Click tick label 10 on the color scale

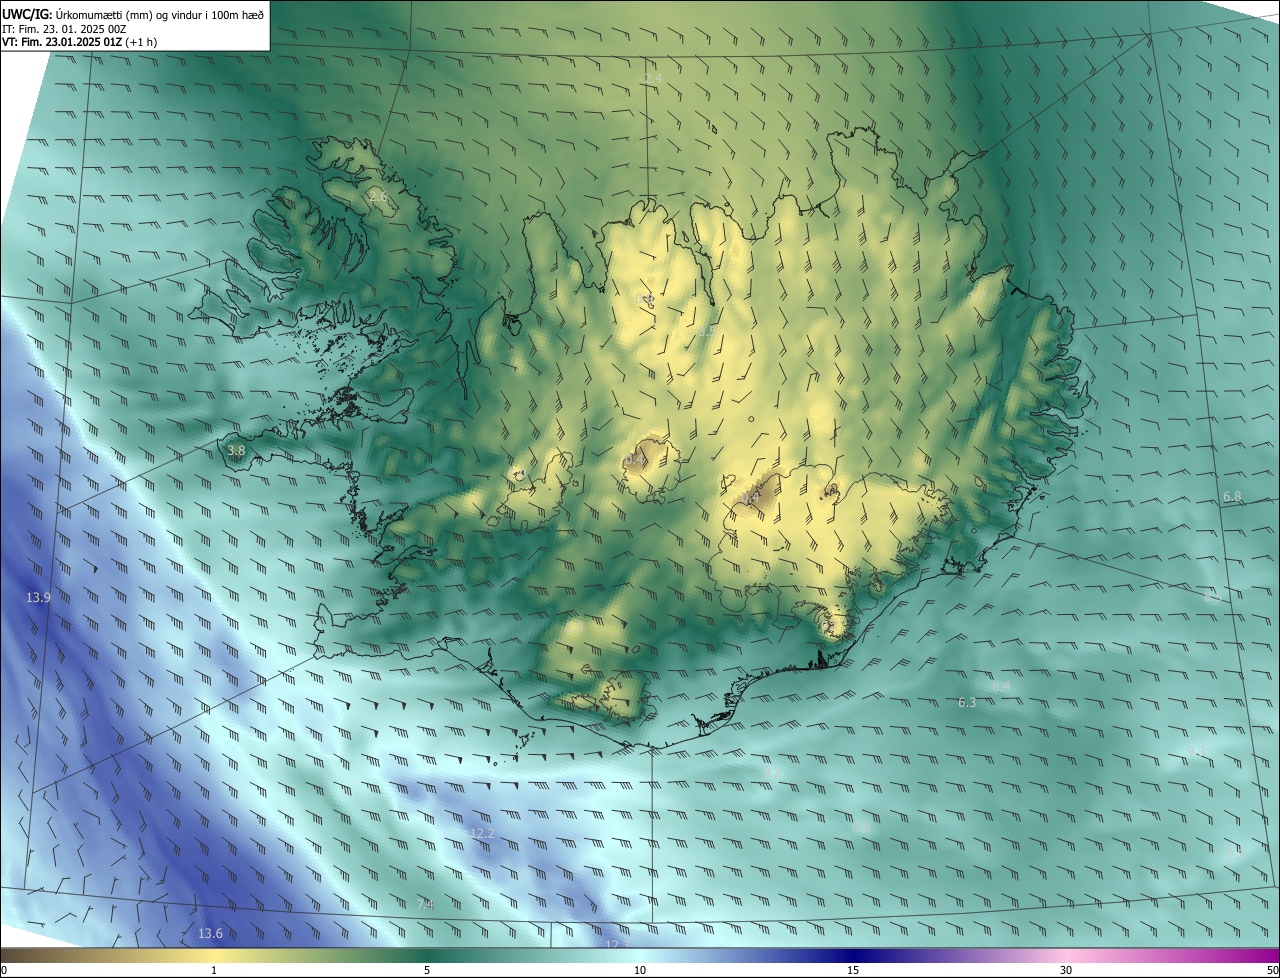640,970
